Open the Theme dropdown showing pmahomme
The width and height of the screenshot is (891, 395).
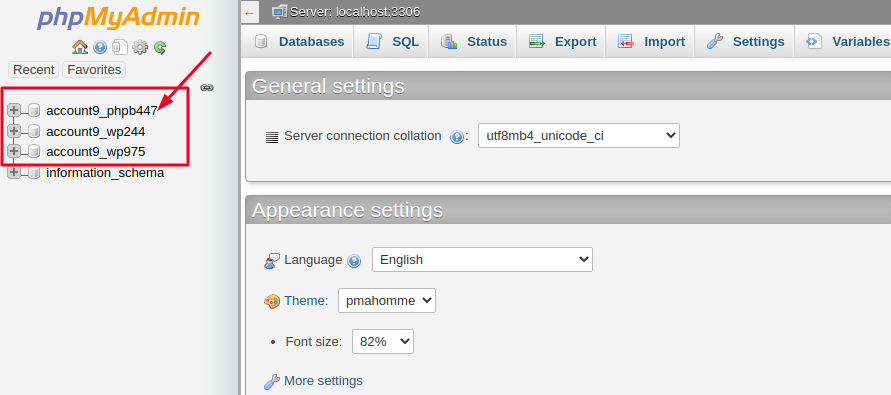point(386,301)
